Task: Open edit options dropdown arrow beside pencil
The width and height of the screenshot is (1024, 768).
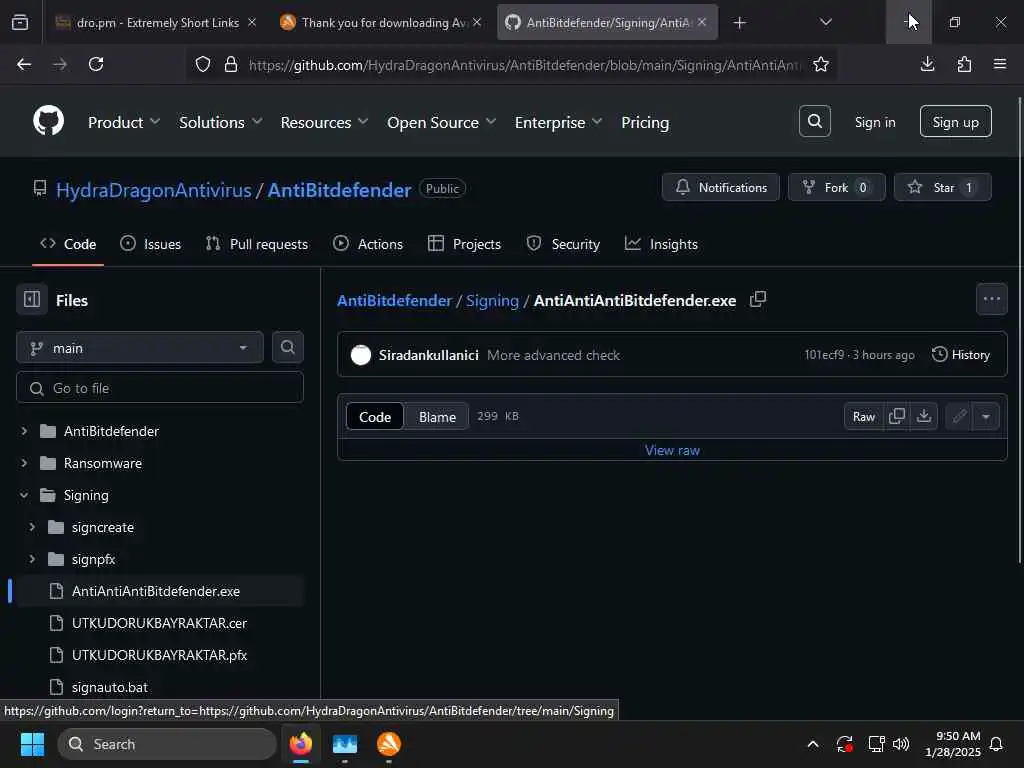Action: 985,416
